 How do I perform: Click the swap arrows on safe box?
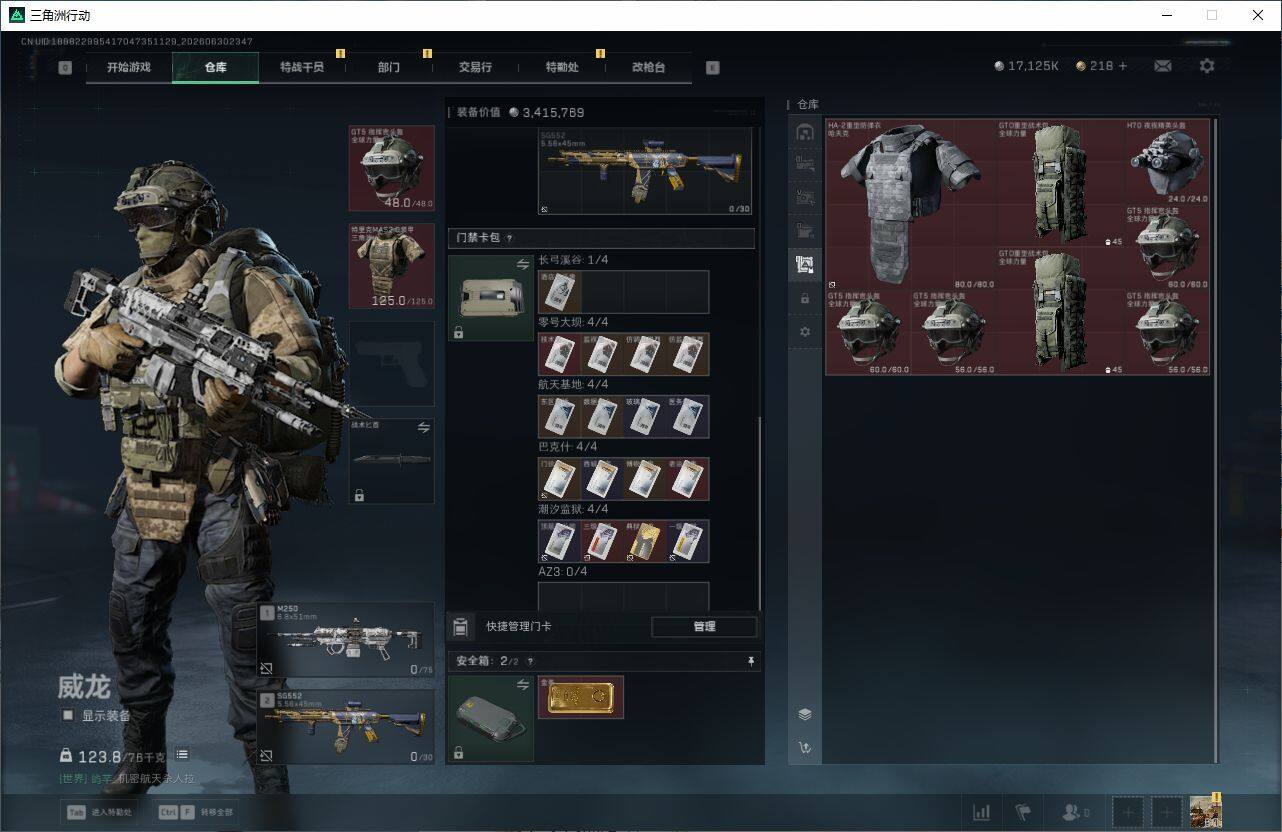pyautogui.click(x=522, y=685)
